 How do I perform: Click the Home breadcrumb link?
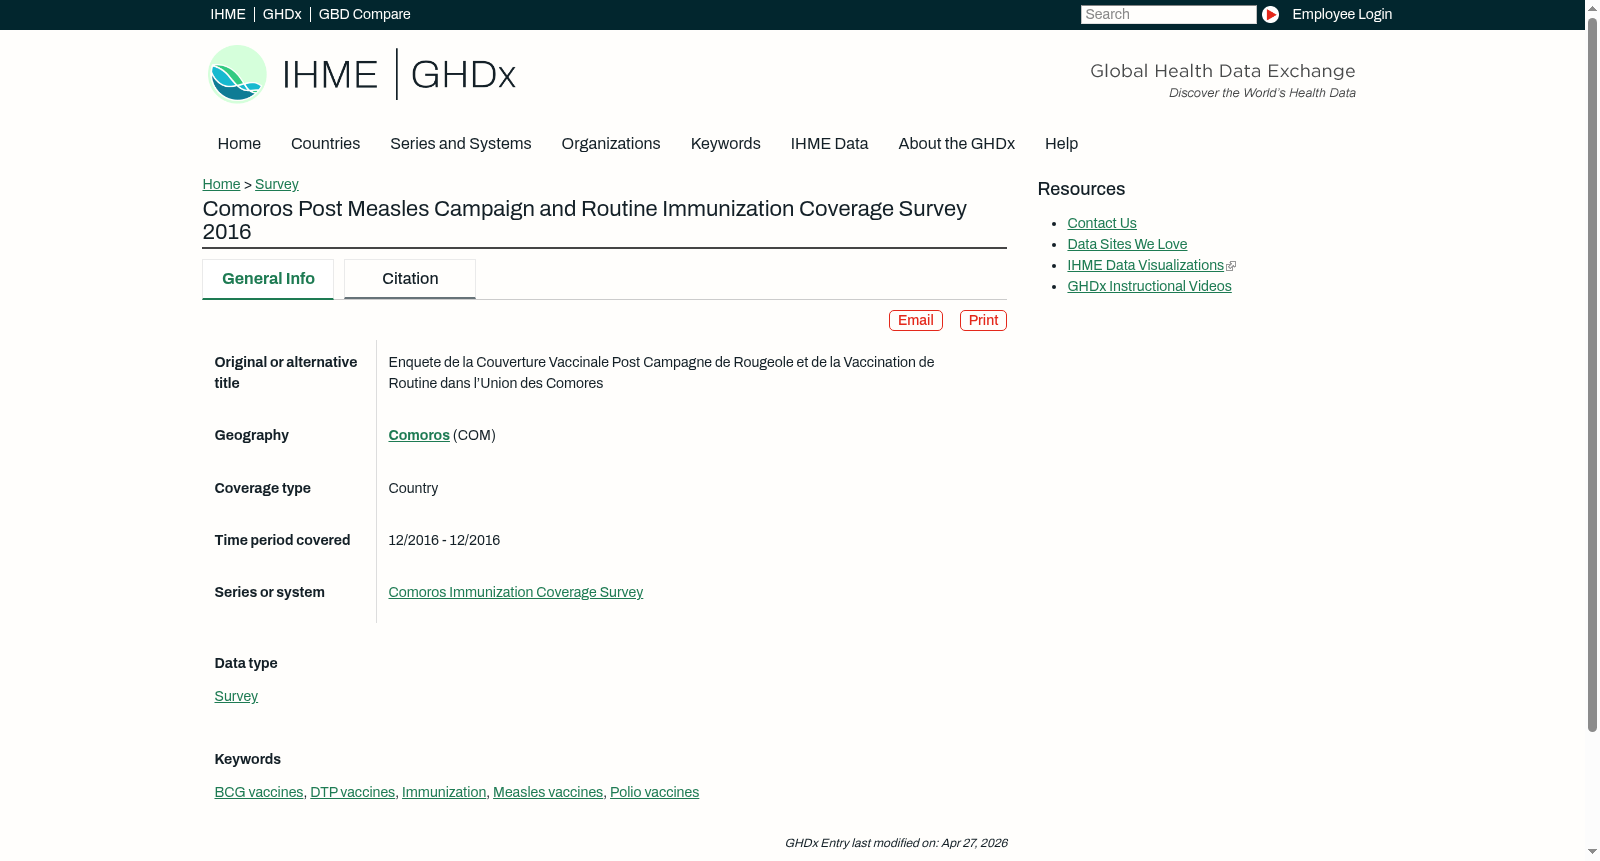click(221, 184)
